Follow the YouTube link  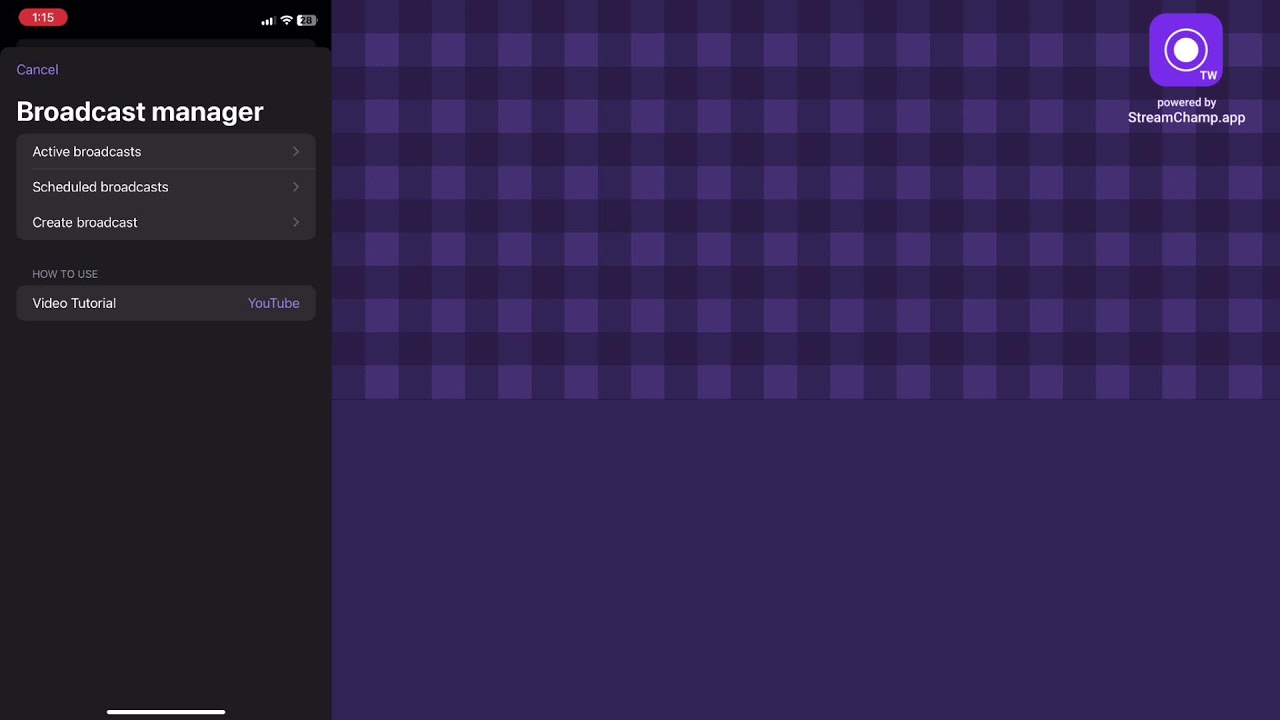click(273, 303)
